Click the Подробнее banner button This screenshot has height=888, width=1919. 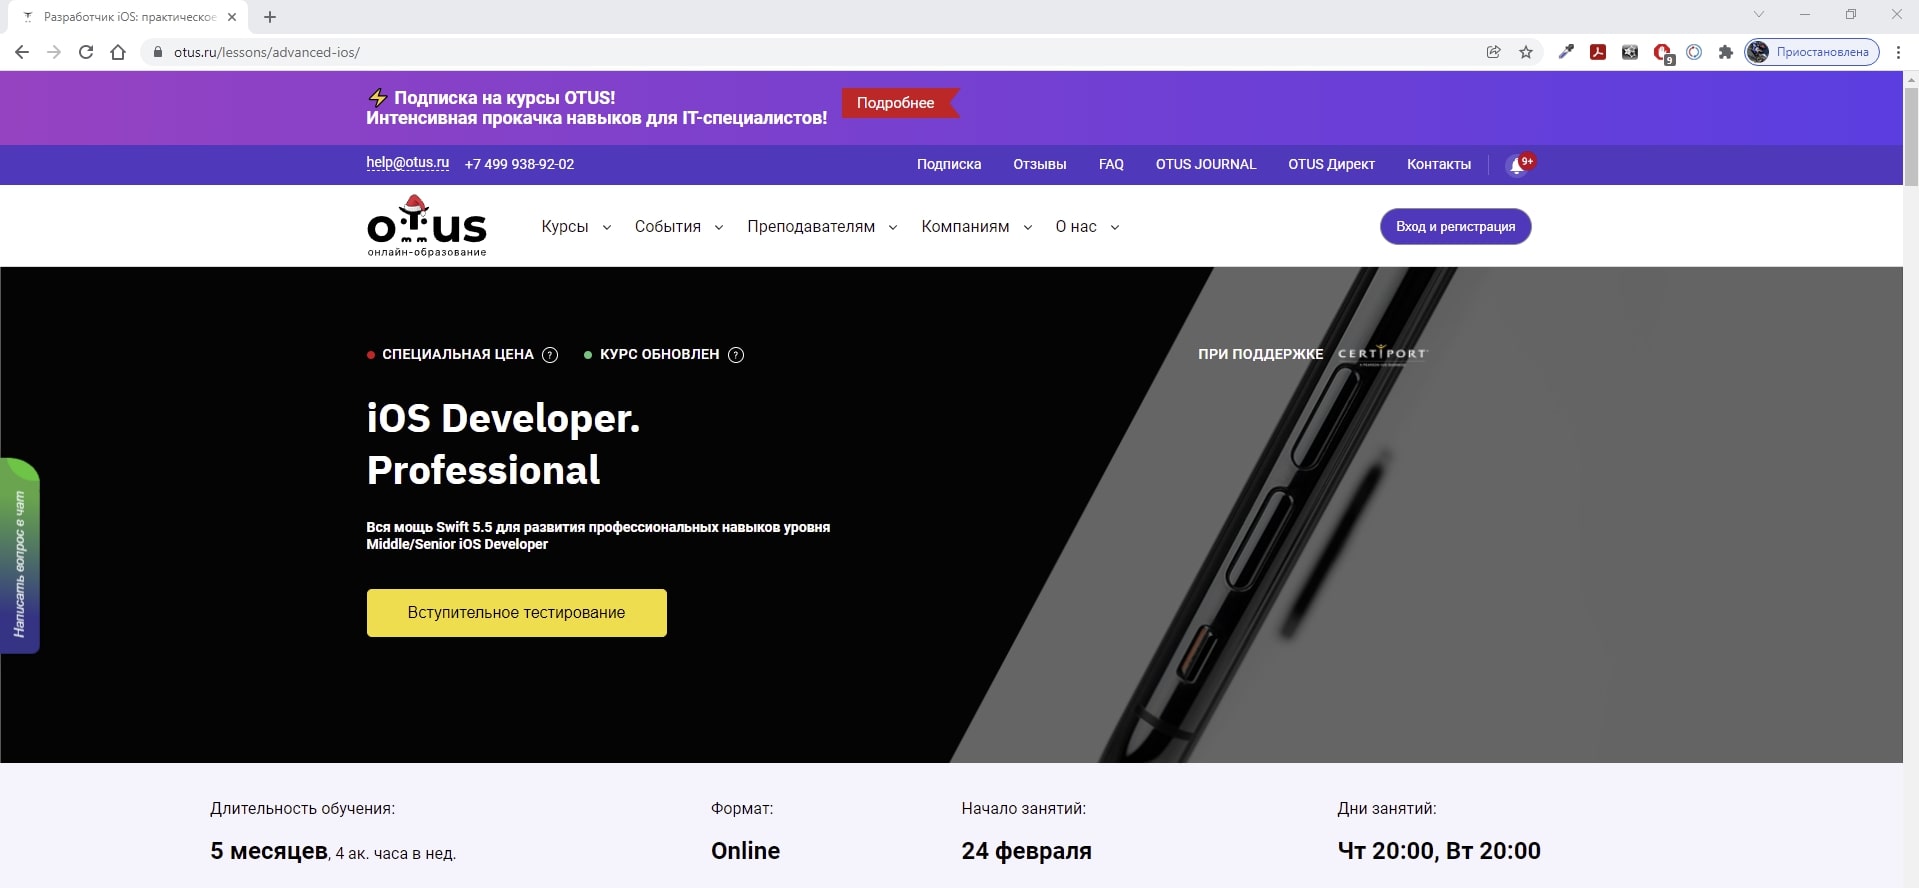click(899, 103)
